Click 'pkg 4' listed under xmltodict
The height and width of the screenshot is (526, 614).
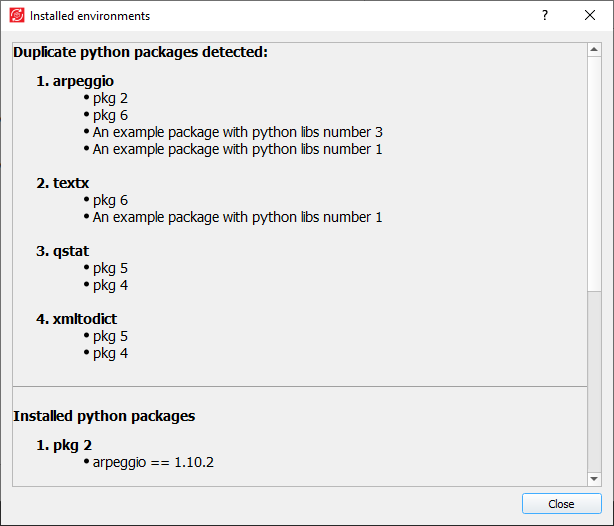(x=110, y=353)
